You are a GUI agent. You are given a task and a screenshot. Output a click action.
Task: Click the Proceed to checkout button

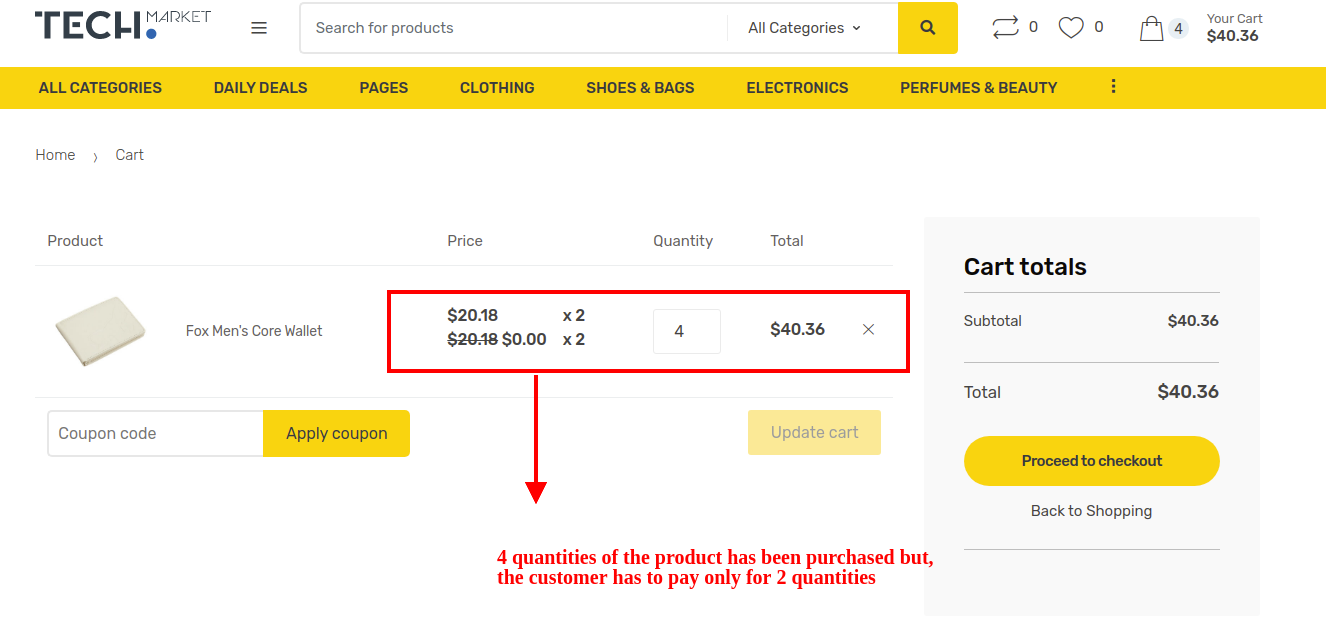pos(1091,461)
